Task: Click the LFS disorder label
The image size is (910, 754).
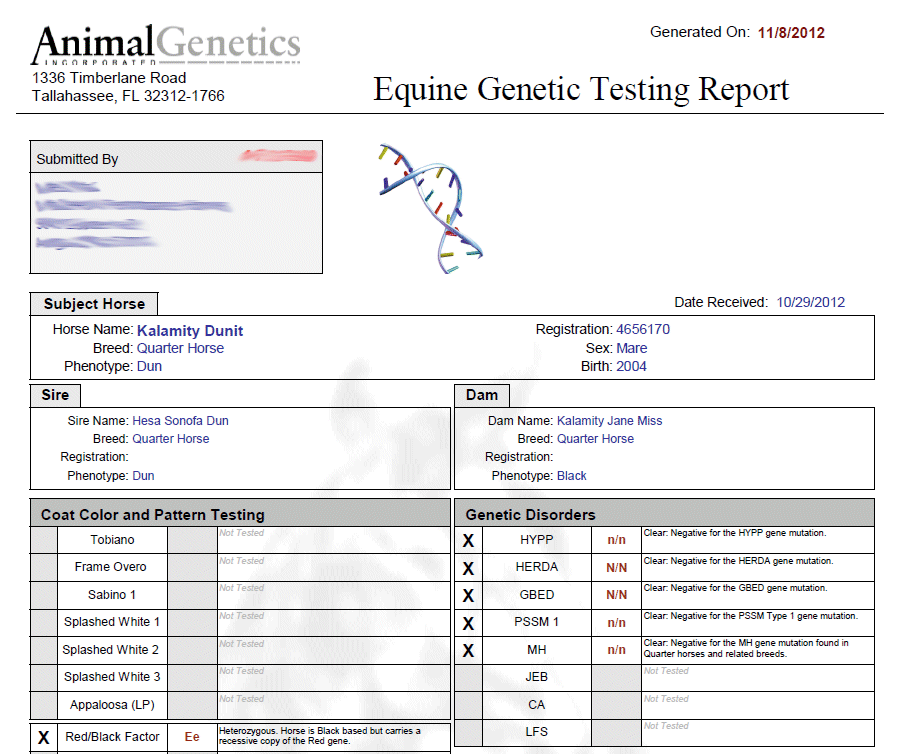Action: point(536,732)
